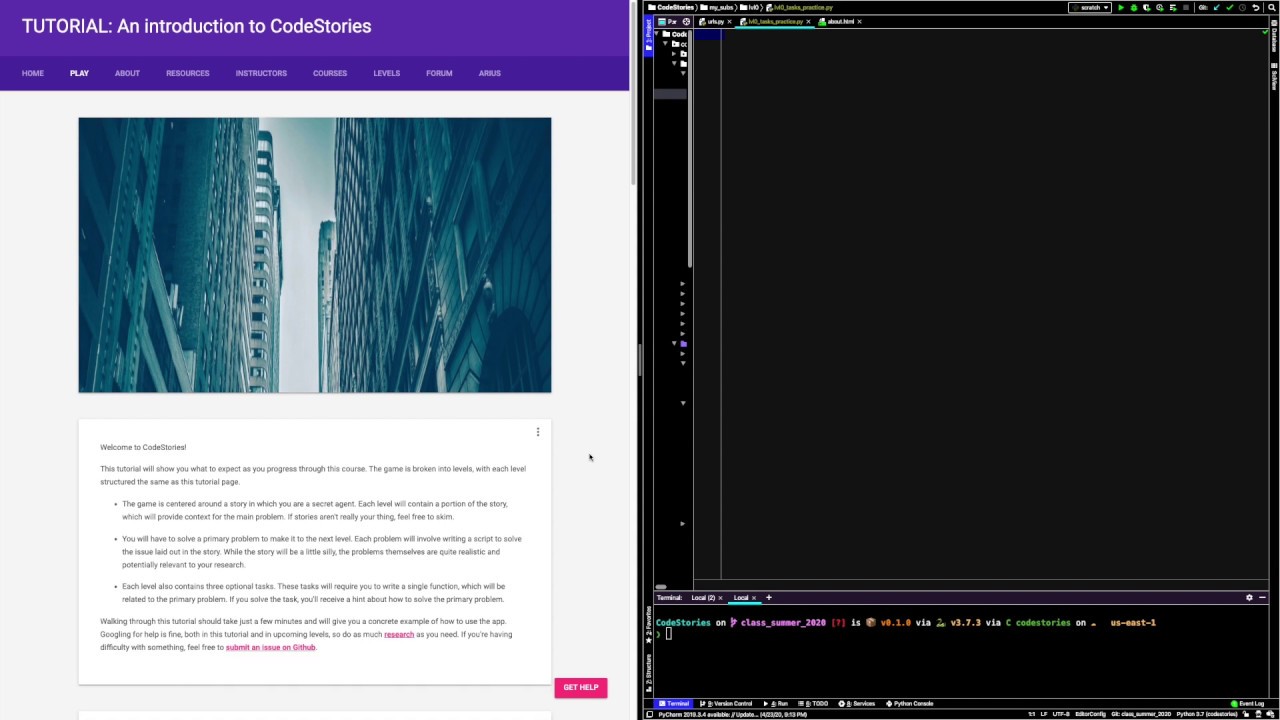Go to HOME in website nav bar
The height and width of the screenshot is (720, 1280).
[x=33, y=73]
